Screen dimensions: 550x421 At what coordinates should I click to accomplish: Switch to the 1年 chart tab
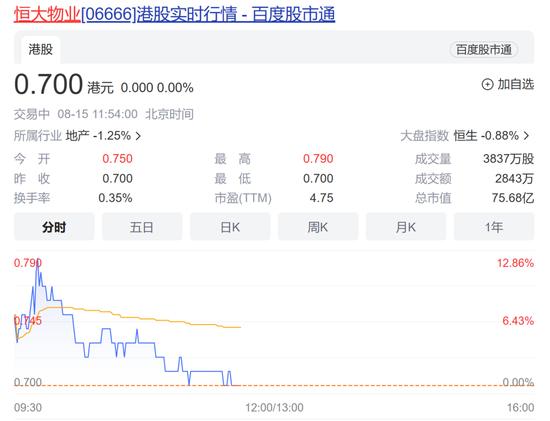(x=494, y=227)
